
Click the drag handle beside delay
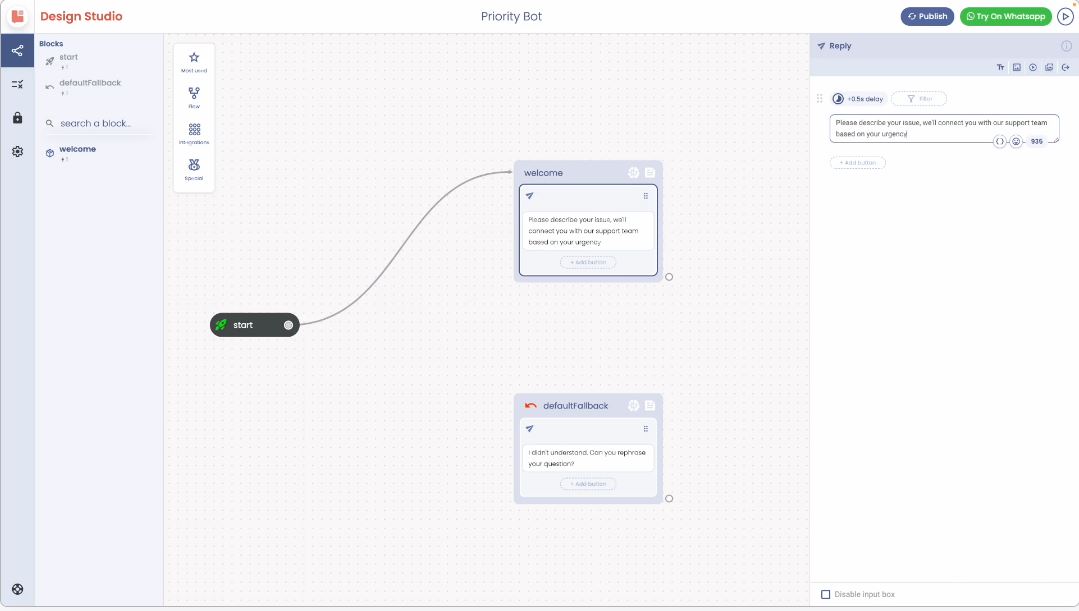pos(820,98)
